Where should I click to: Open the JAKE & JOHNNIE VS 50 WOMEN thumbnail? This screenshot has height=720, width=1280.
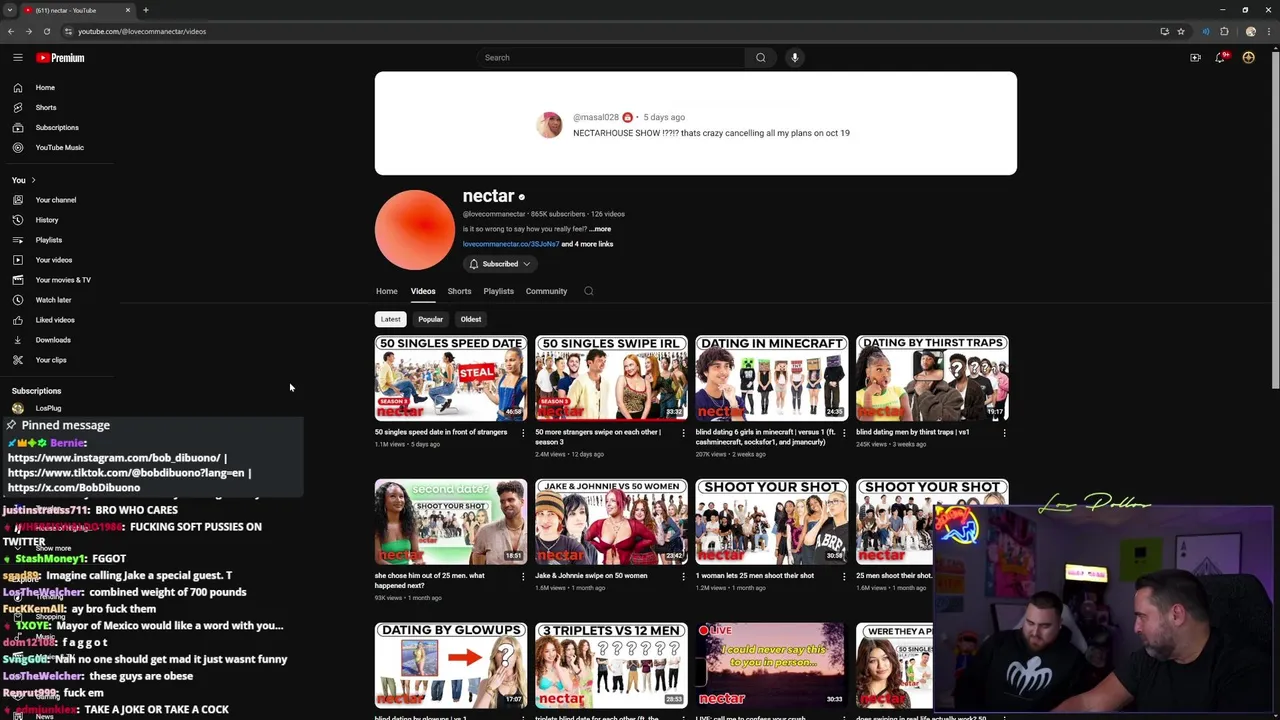pos(611,522)
